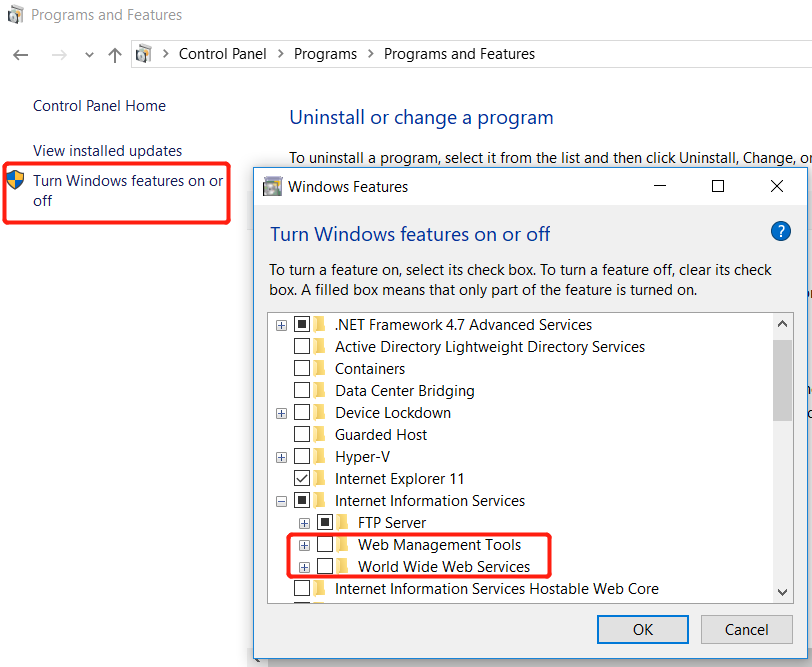Check the Hyper-V feature checkbox
Screen dimensions: 812x667
click(302, 457)
